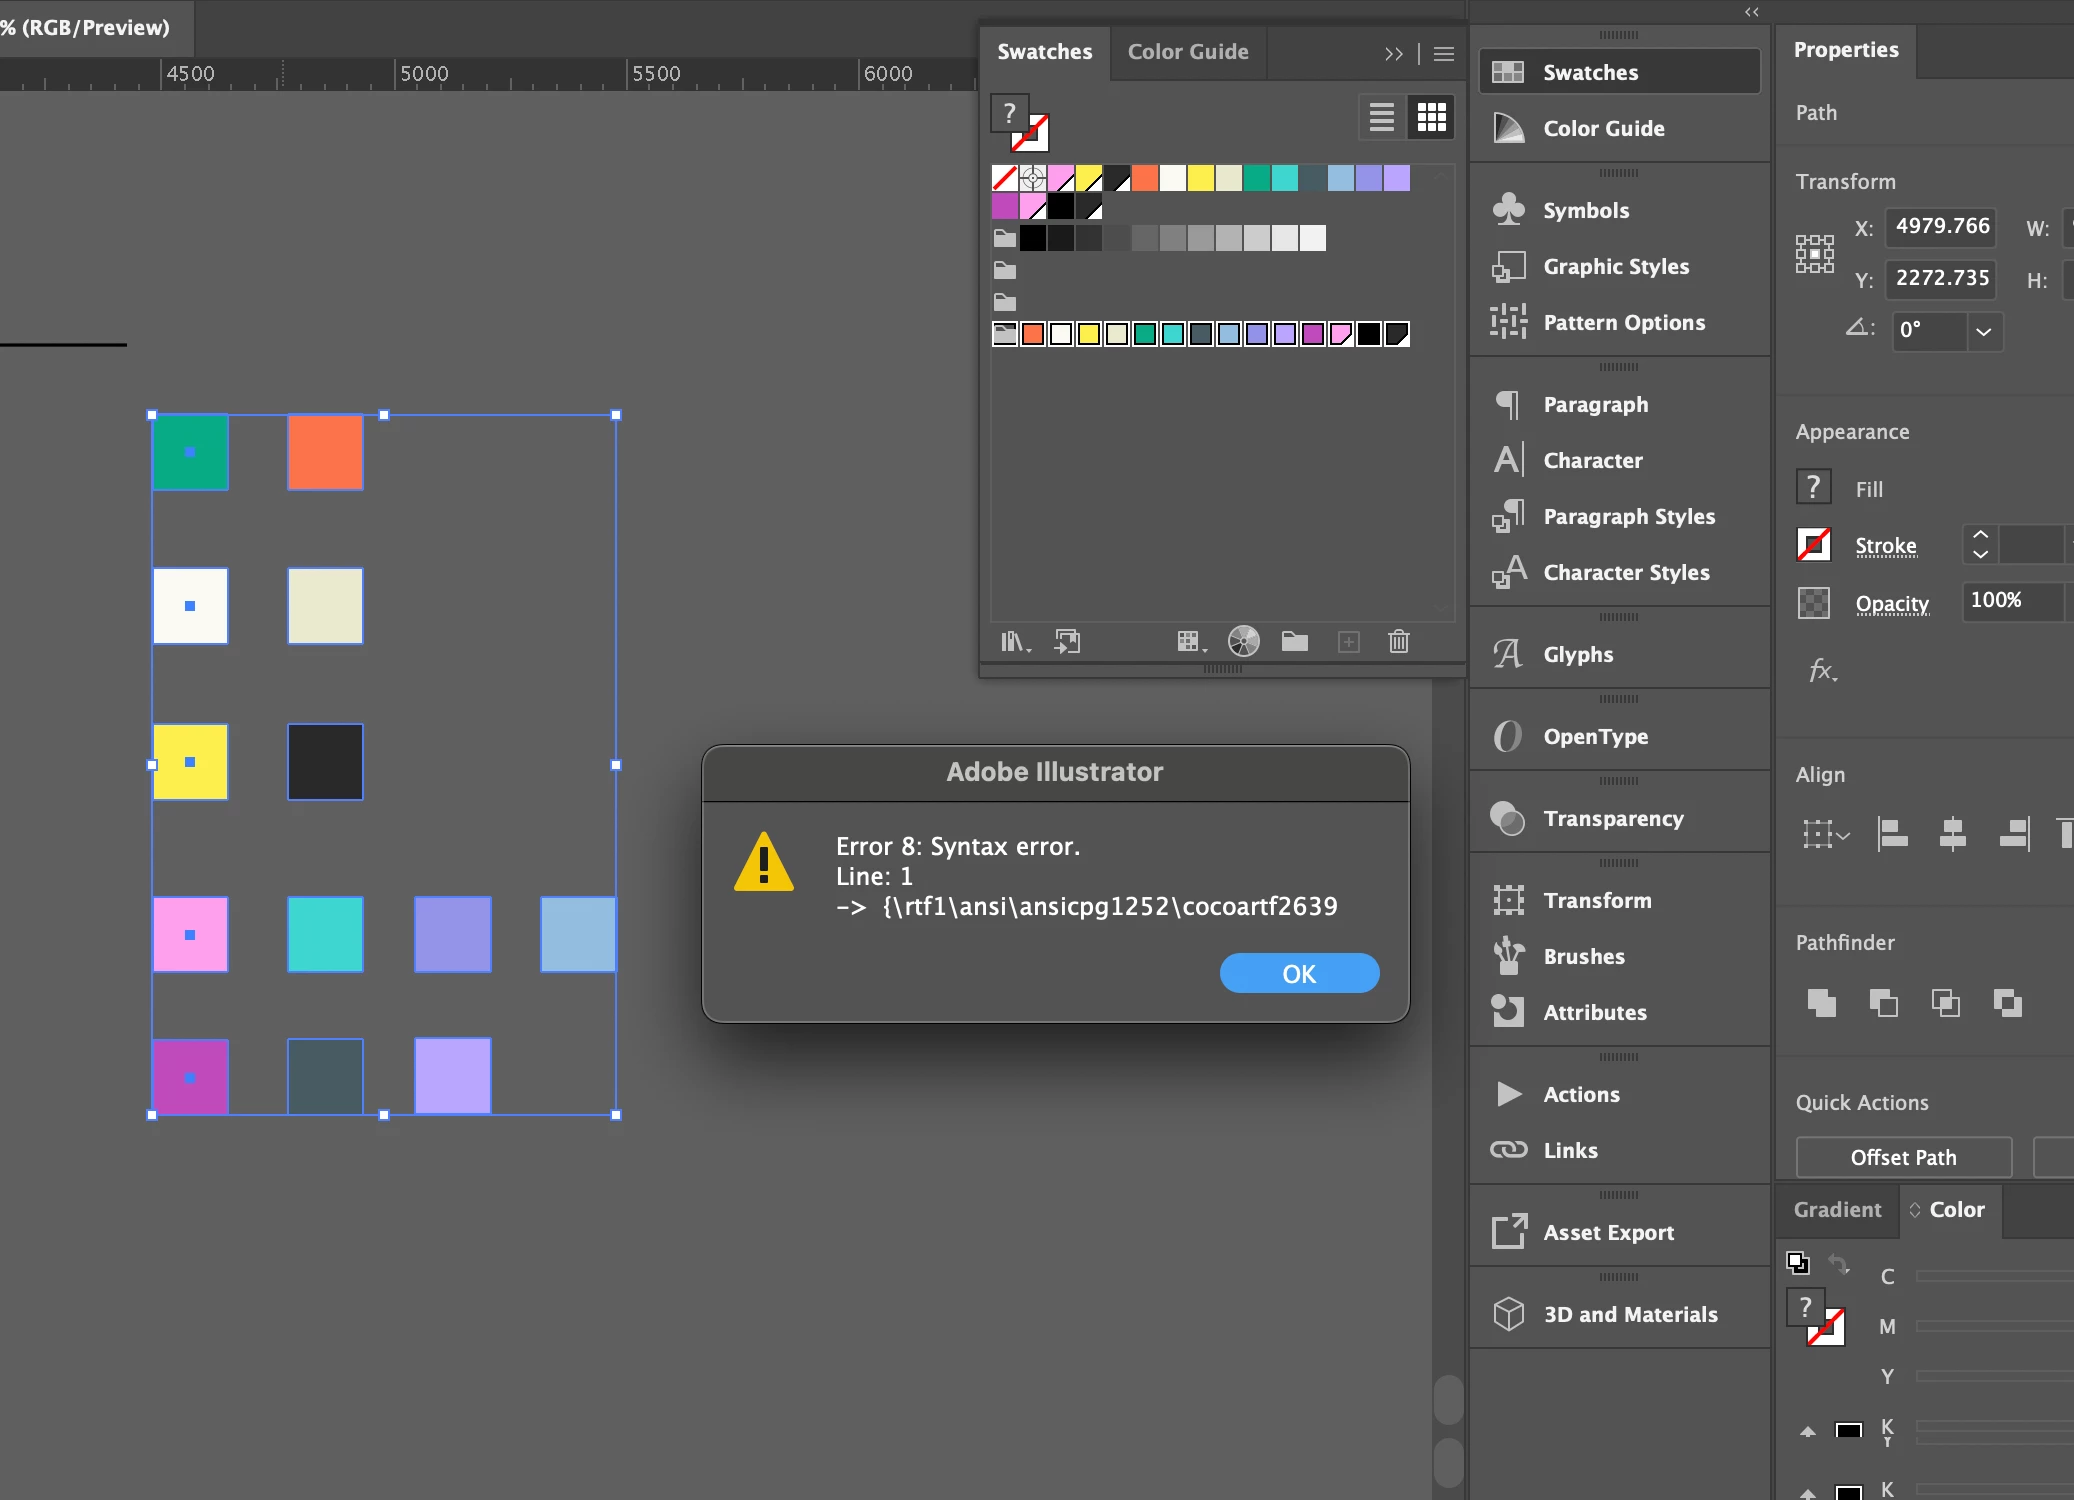Open the Asset Export panel
This screenshot has width=2074, height=1500.
click(1607, 1232)
